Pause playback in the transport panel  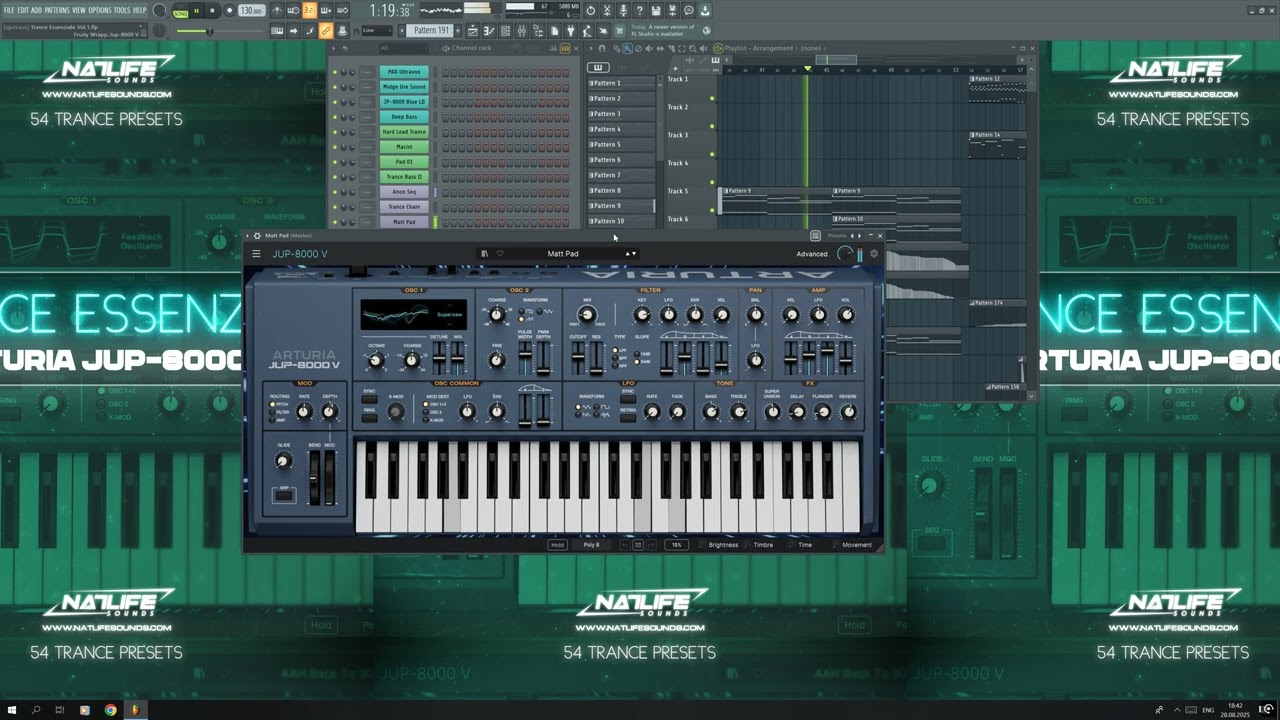(196, 11)
